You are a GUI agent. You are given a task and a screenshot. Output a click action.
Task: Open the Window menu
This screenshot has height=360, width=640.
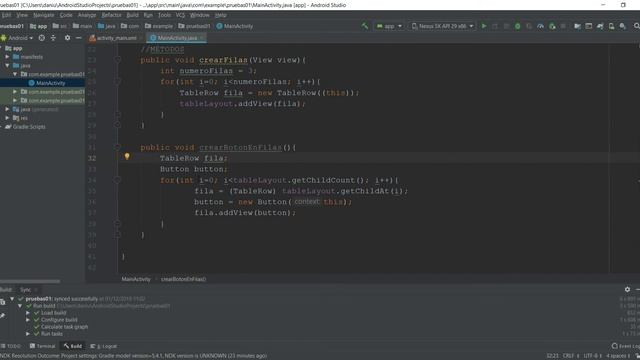(199, 15)
